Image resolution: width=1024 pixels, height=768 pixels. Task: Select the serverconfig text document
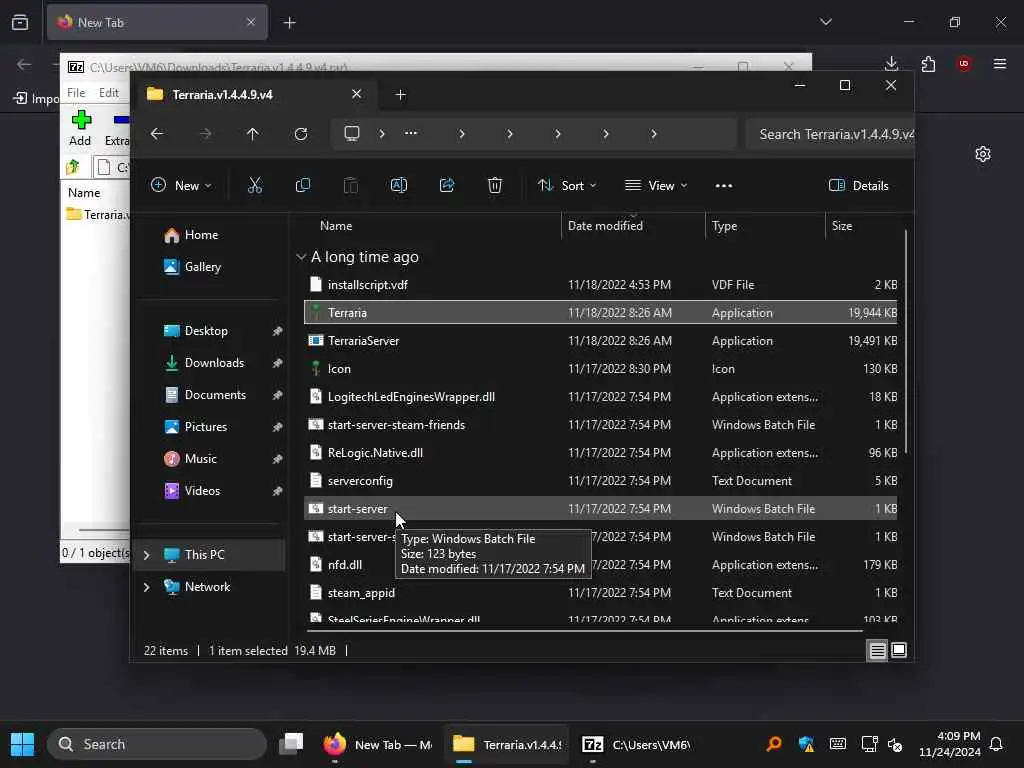click(x=600, y=481)
